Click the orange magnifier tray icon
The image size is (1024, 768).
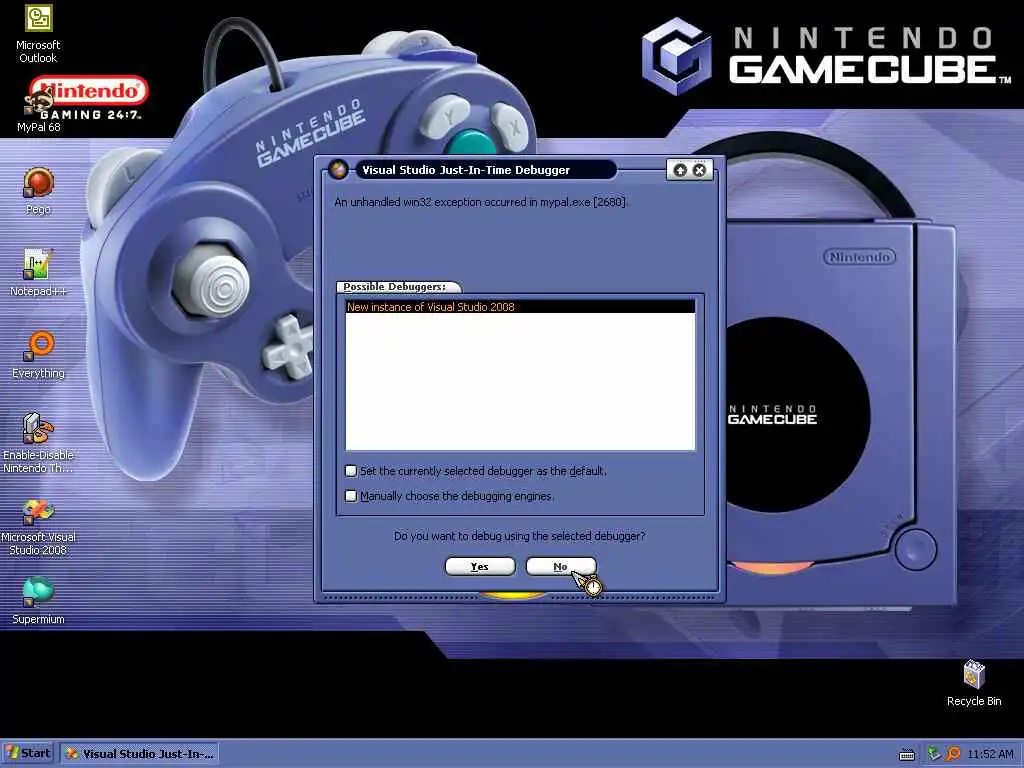(953, 754)
